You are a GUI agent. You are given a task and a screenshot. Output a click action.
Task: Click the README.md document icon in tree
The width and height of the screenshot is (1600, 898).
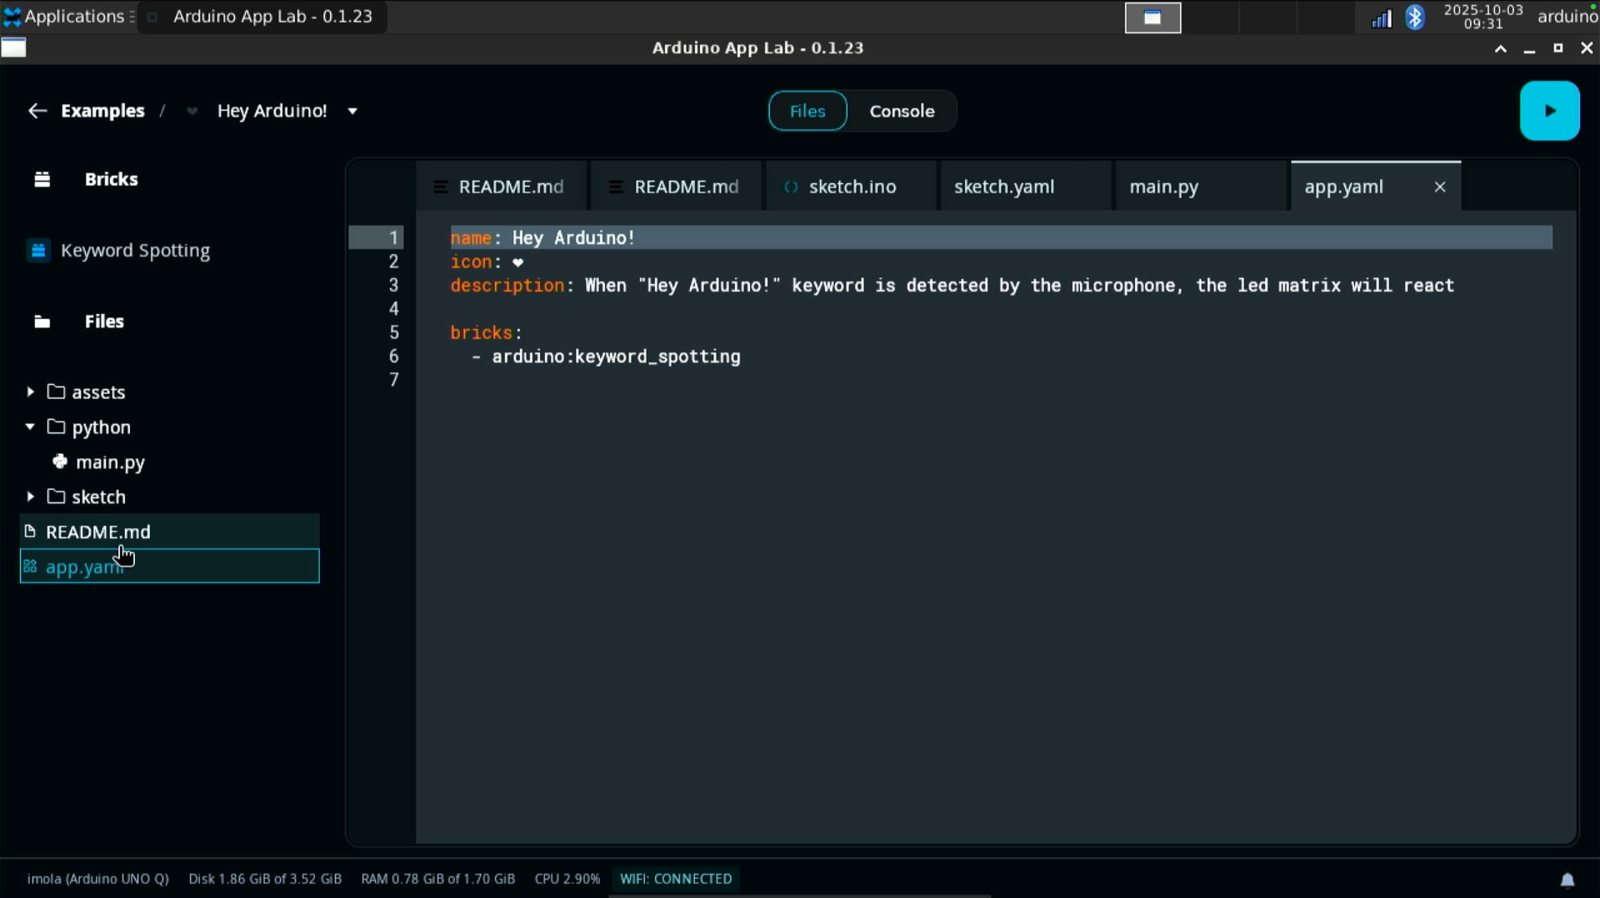point(30,531)
